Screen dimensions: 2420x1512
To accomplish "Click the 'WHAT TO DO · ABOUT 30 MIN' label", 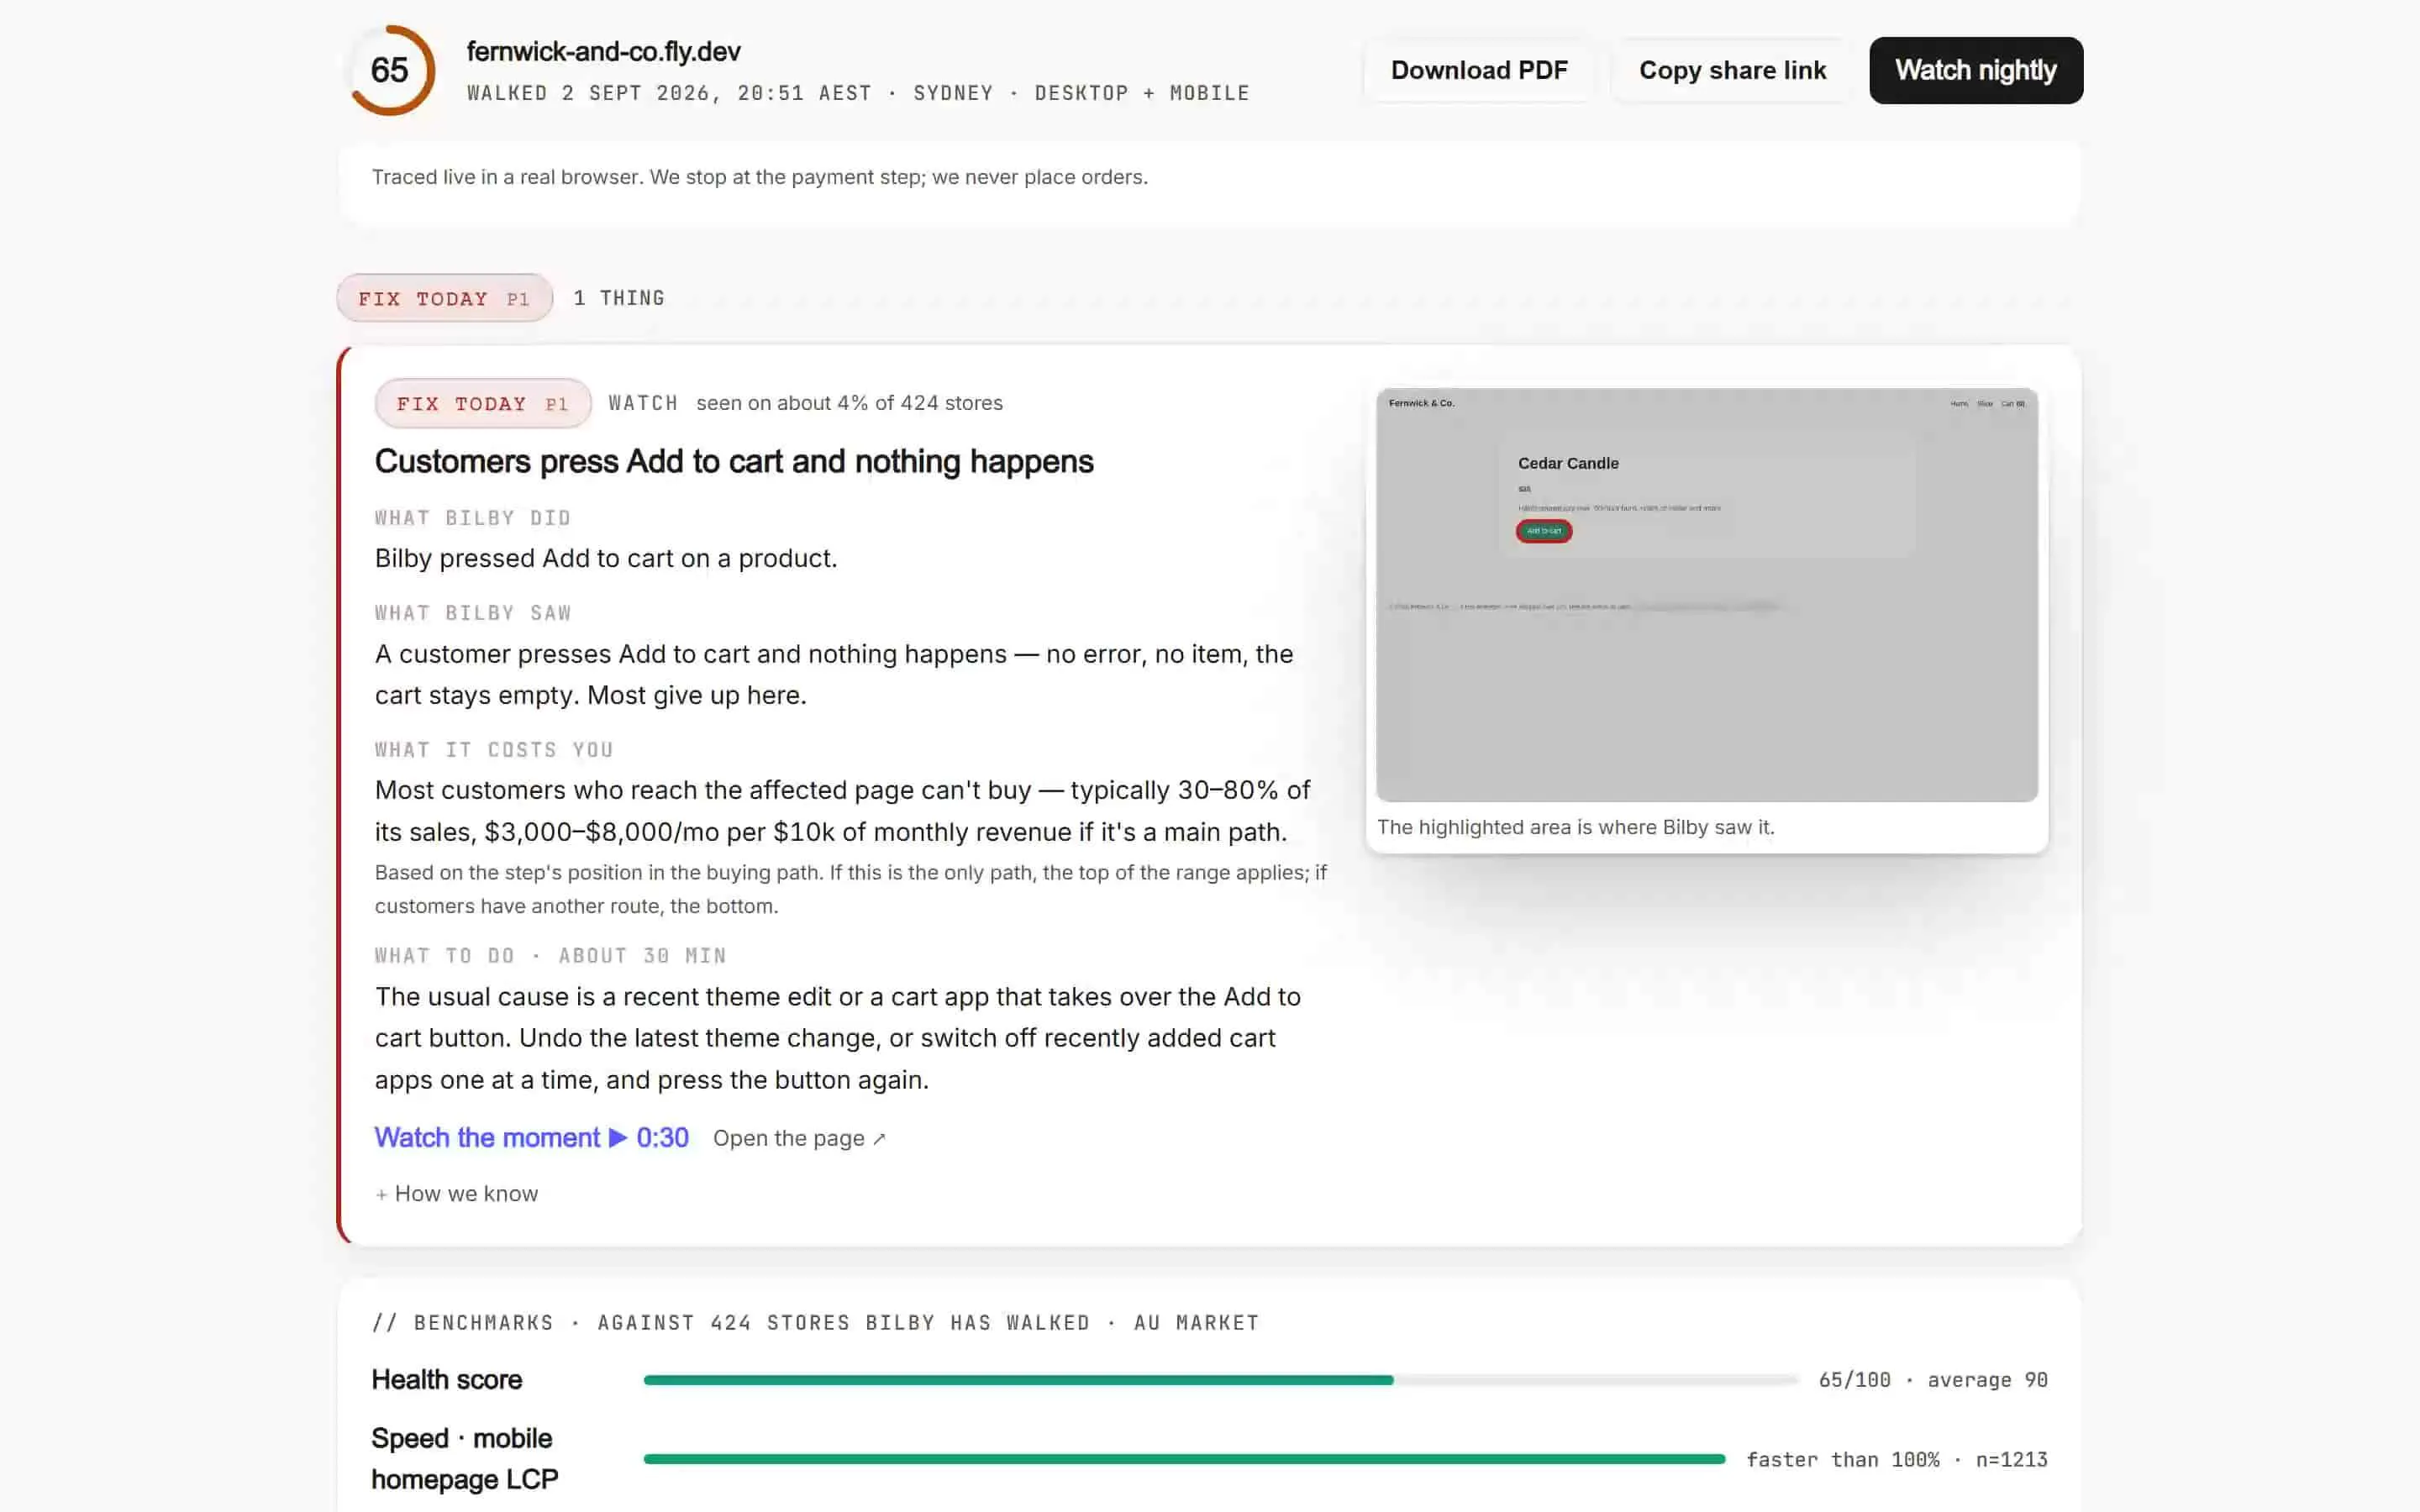I will (x=551, y=956).
